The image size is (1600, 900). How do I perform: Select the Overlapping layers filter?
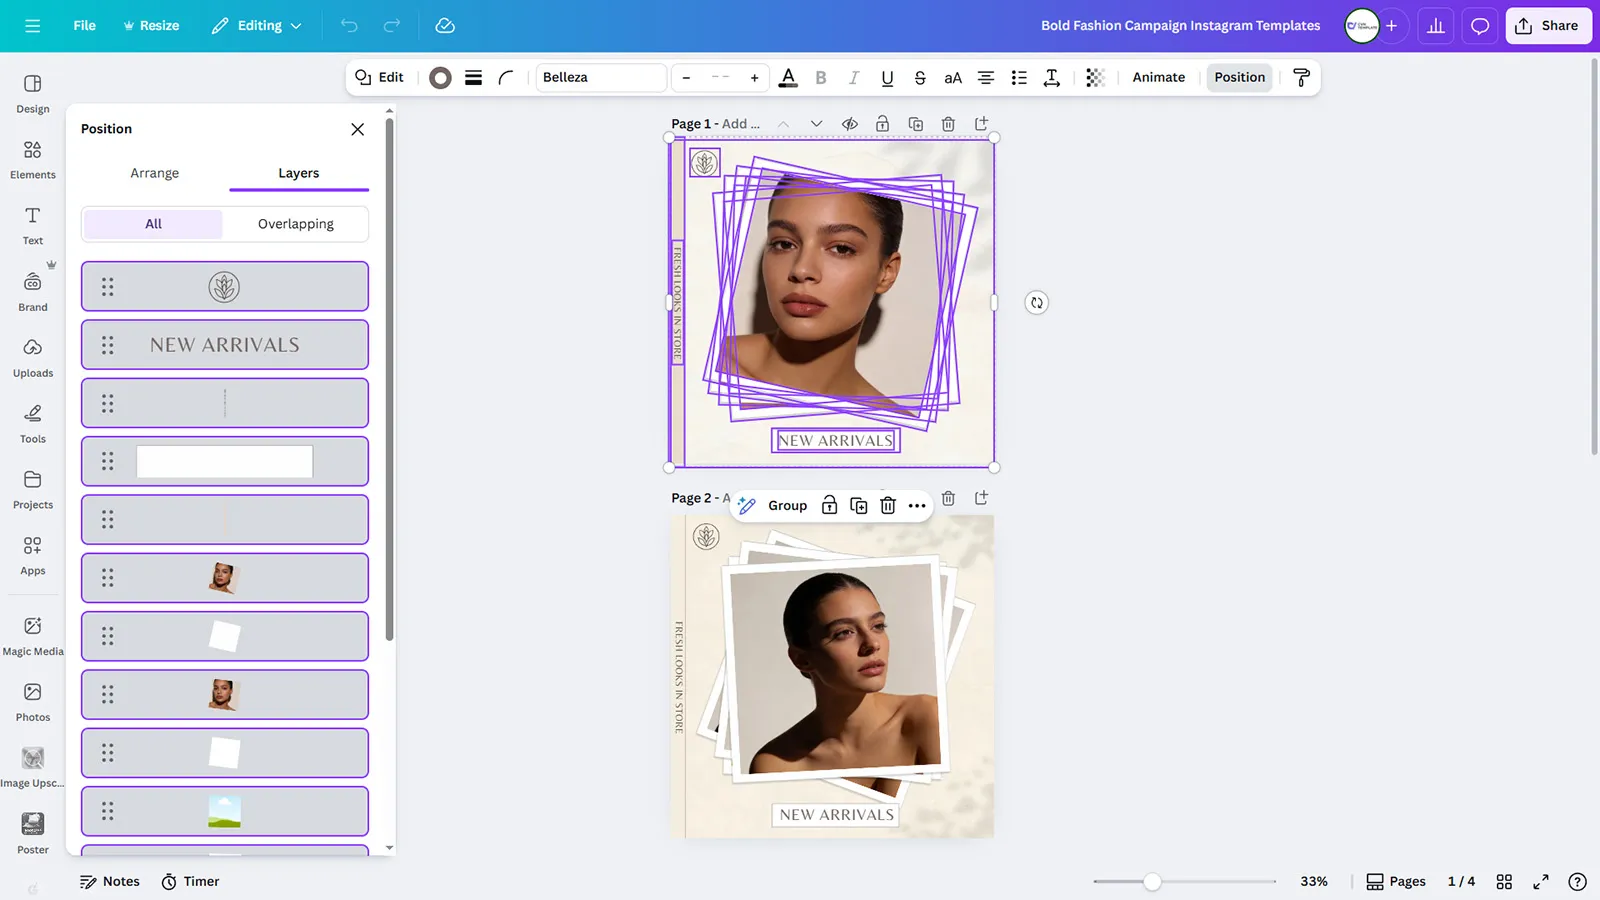pos(295,224)
